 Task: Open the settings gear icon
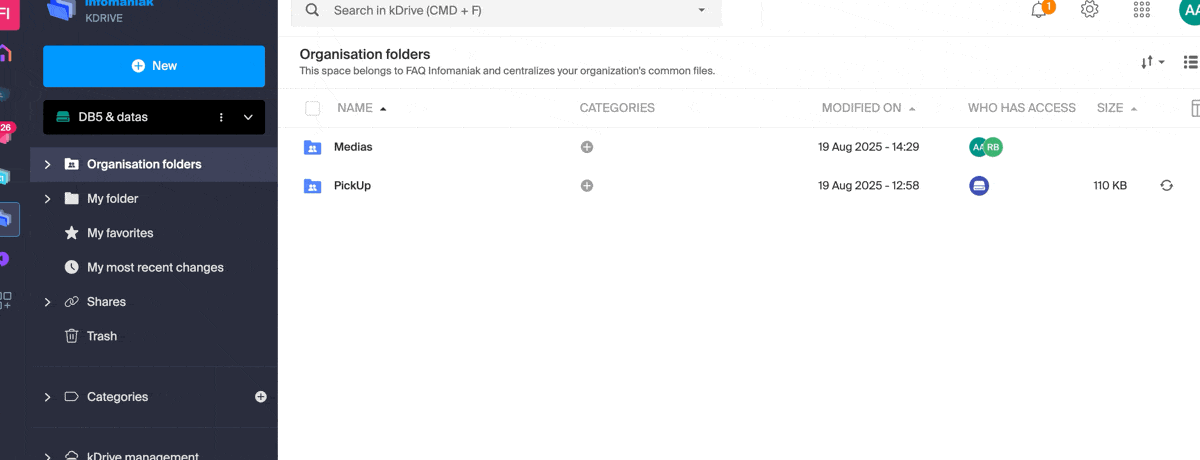tap(1090, 10)
